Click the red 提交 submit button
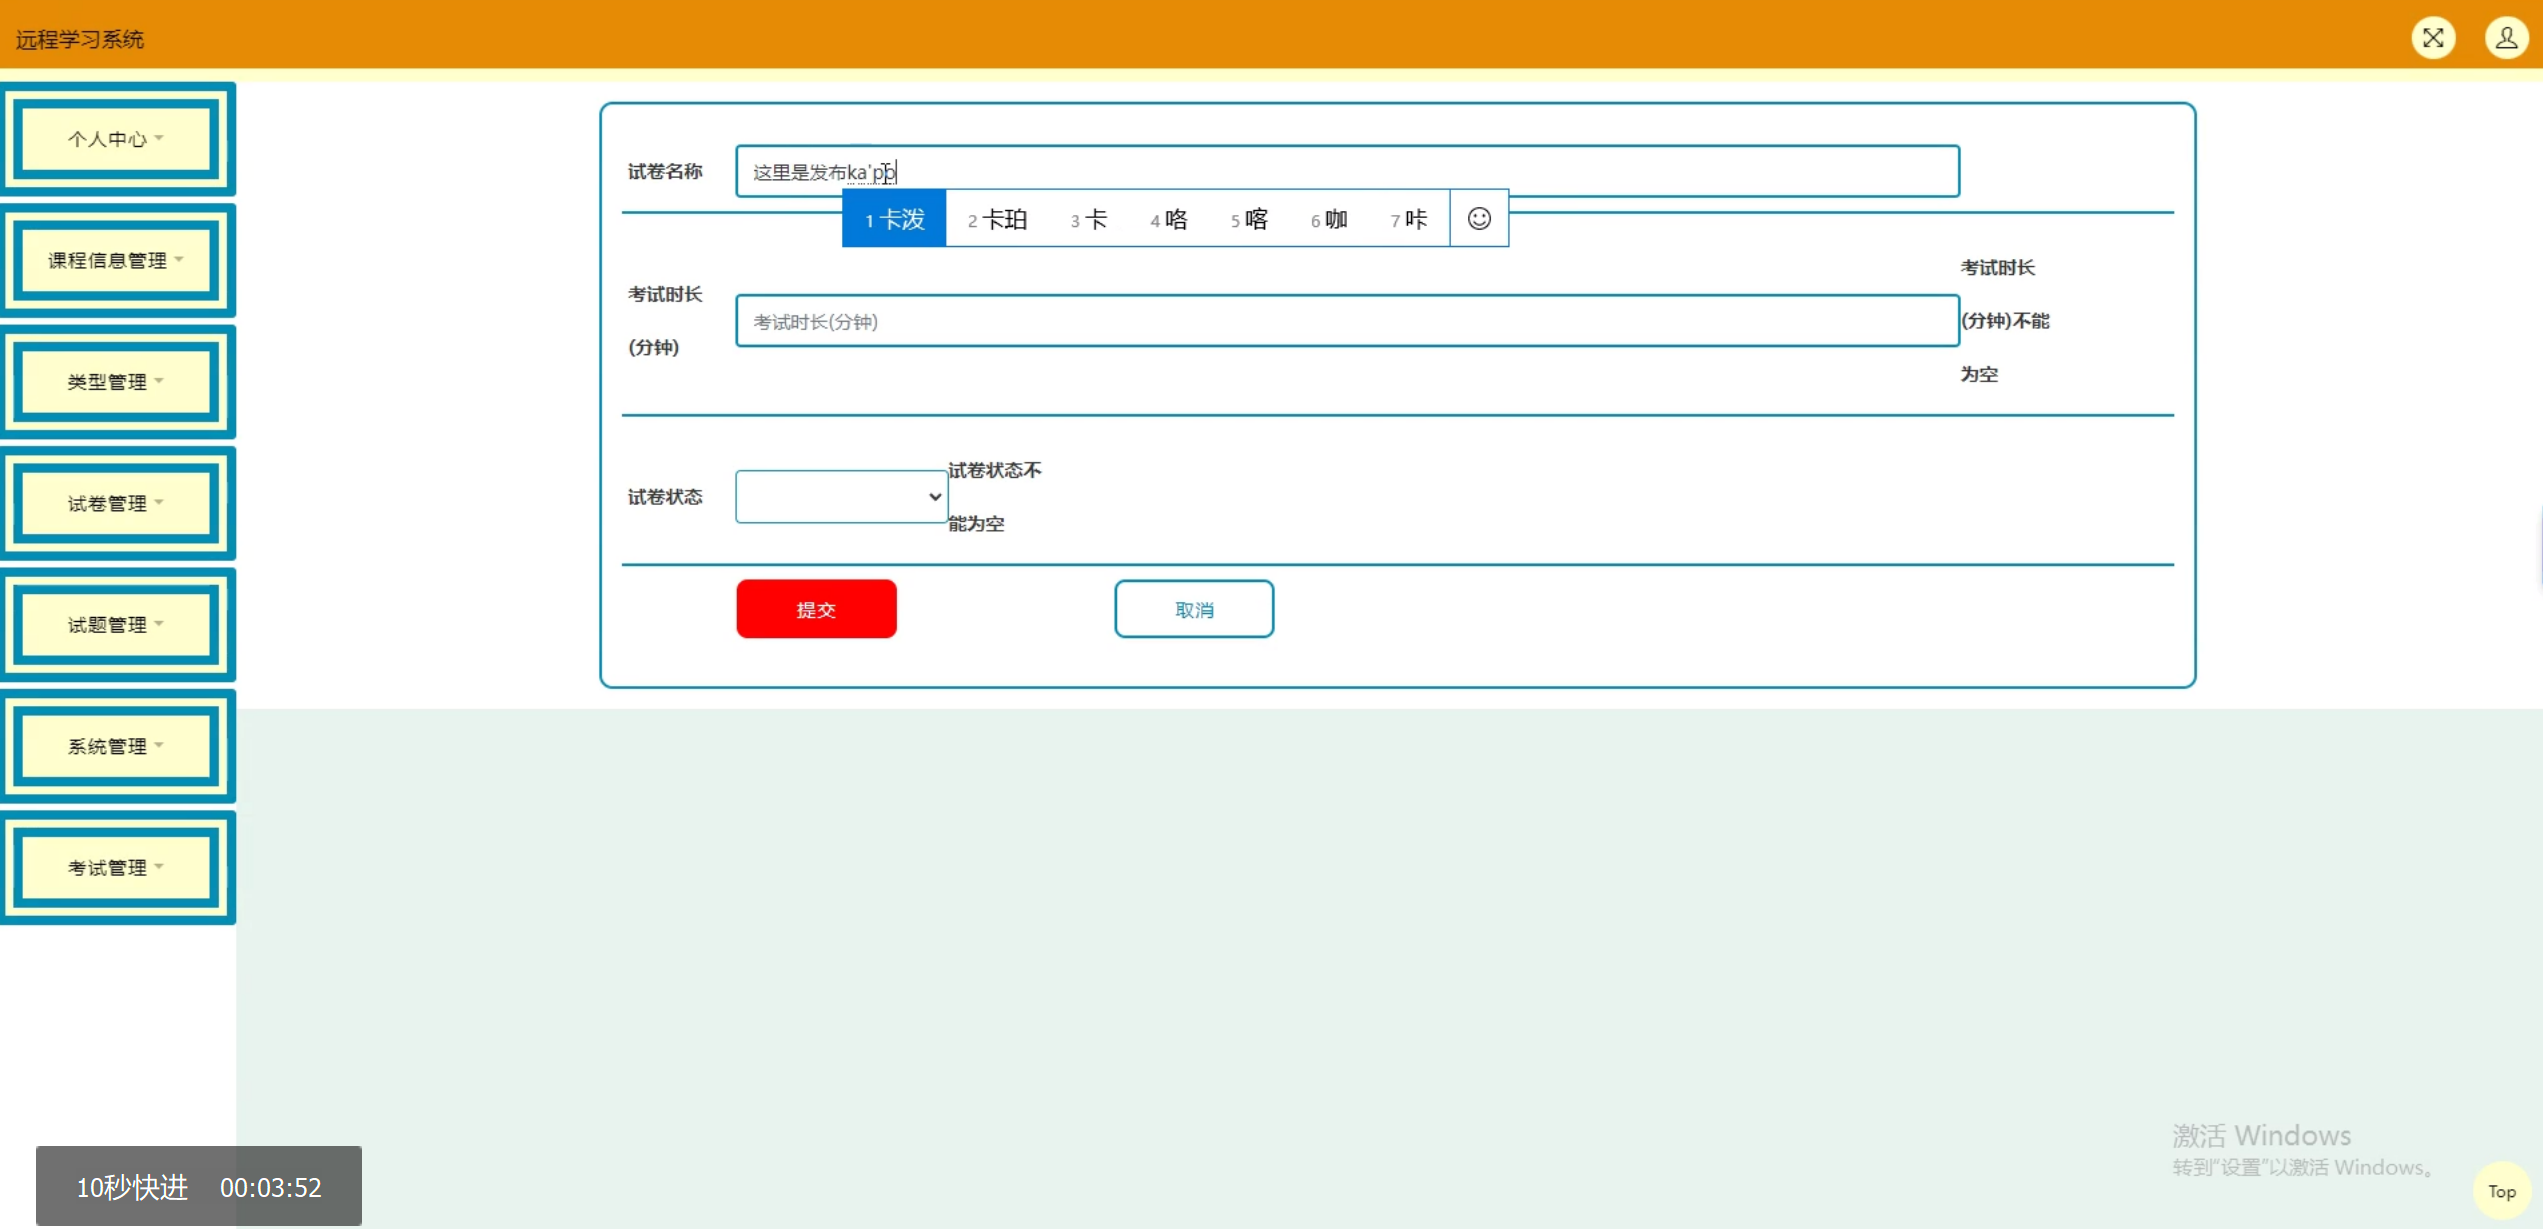This screenshot has width=2543, height=1229. tap(816, 609)
